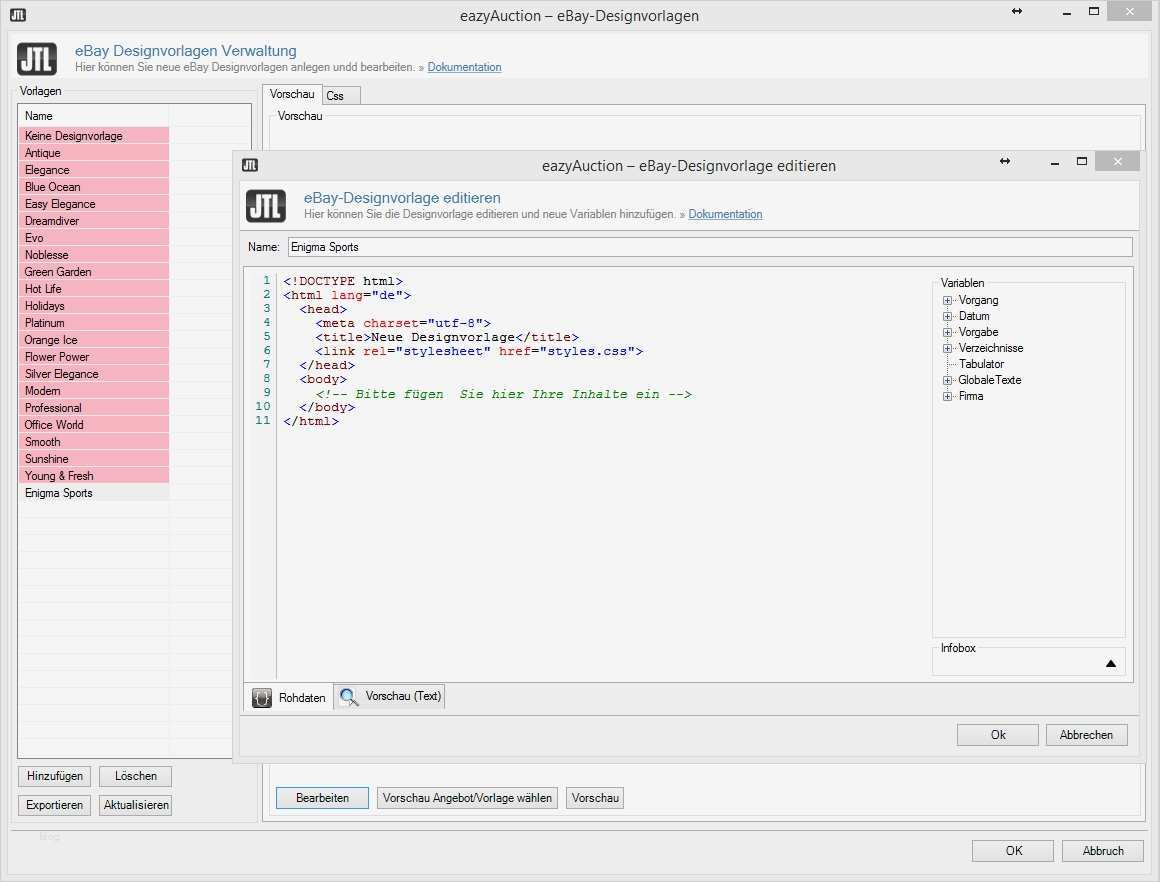Expand the Vorgabe variable tree node

[947, 333]
